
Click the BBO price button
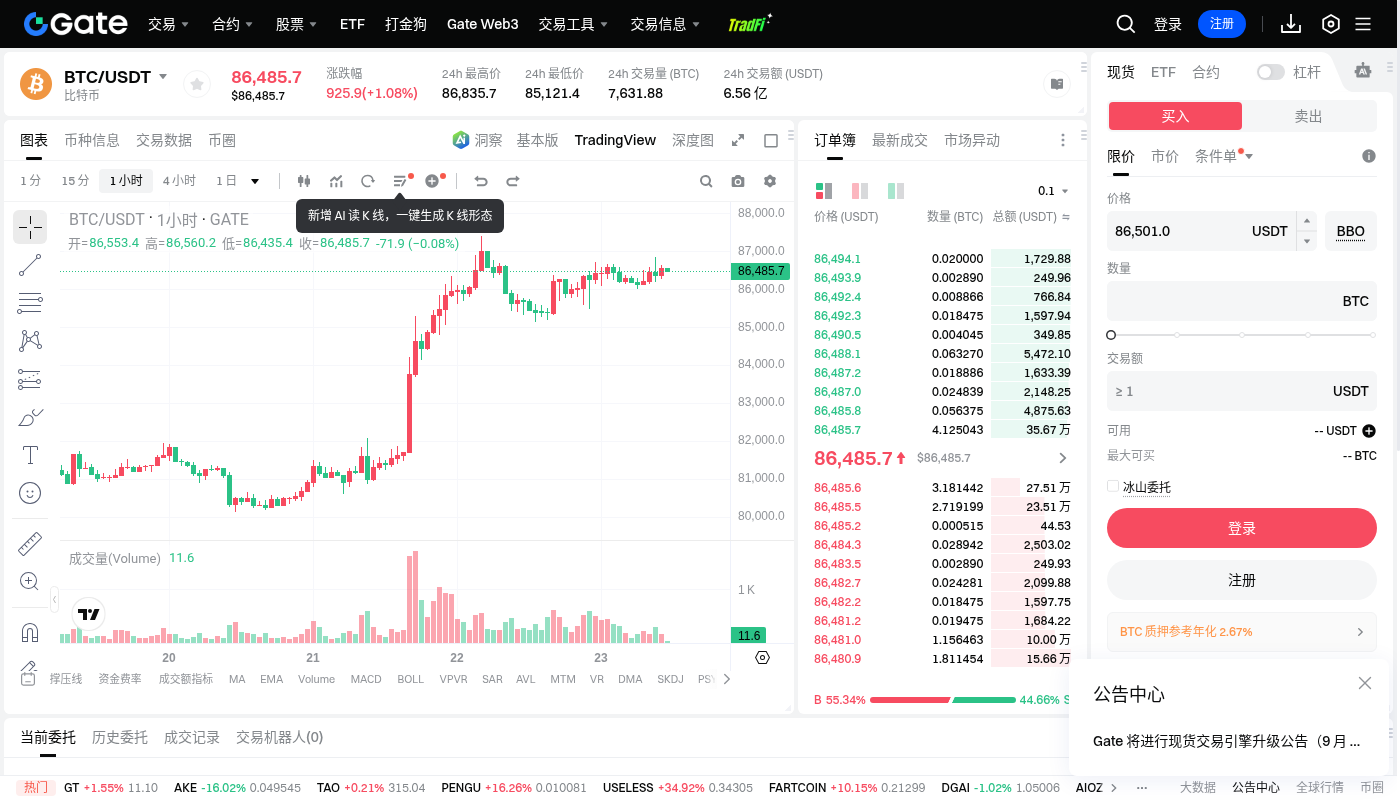pos(1351,231)
